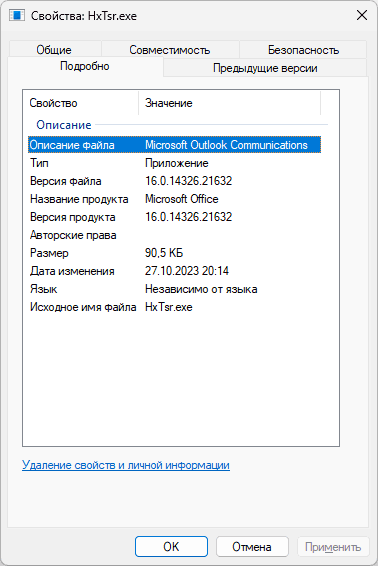Open the Предыдущие версии tab
378x566 pixels.
265,68
